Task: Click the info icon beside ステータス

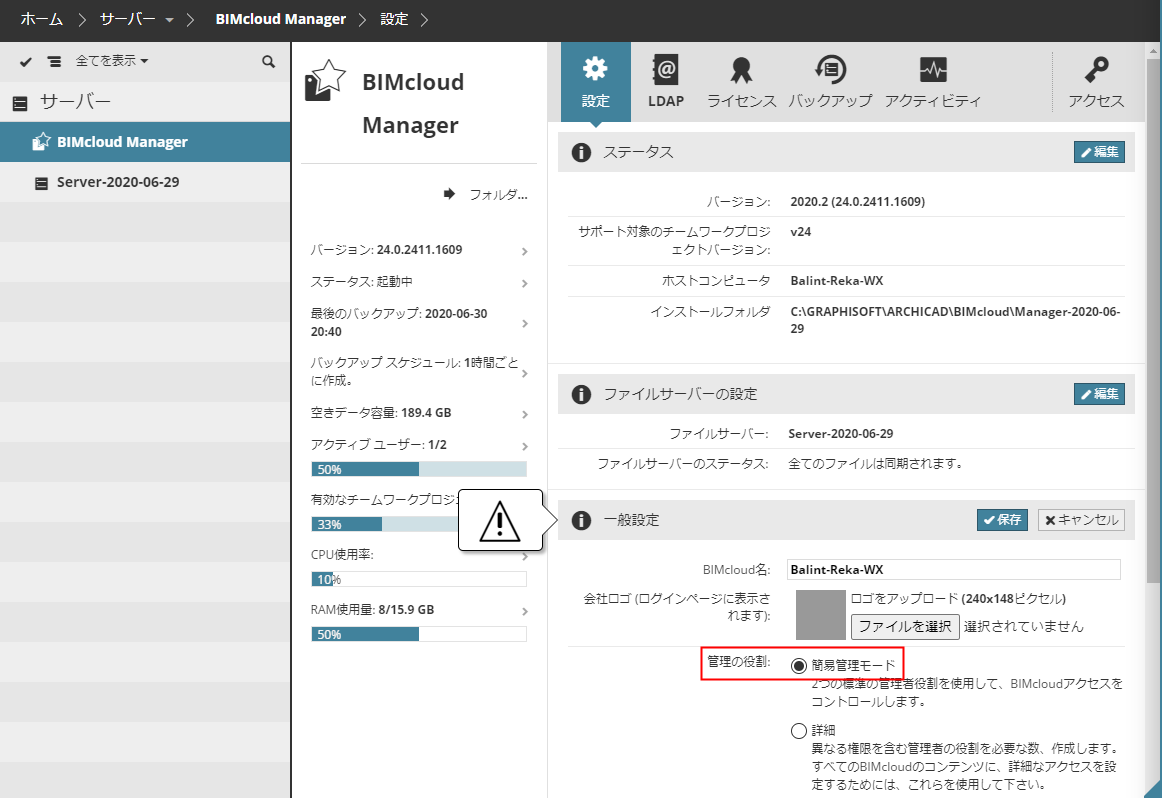Action: pos(581,153)
